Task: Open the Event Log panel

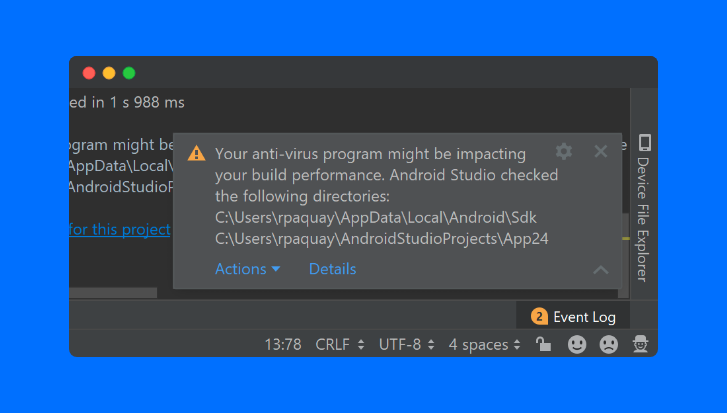Action: point(574,317)
